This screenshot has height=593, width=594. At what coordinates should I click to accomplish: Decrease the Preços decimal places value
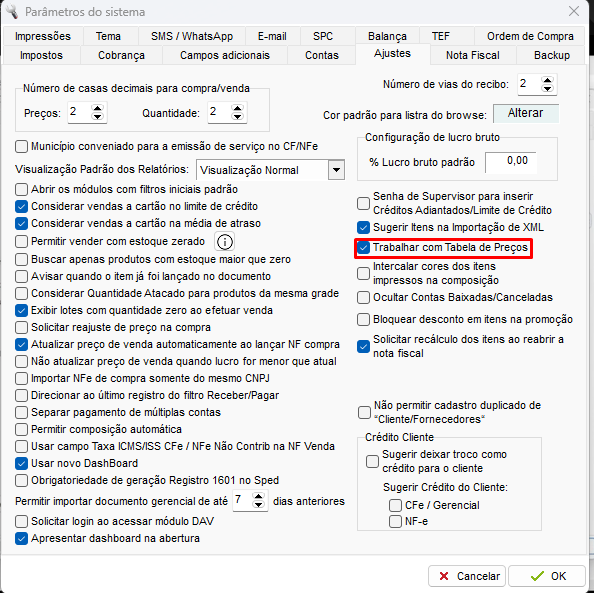pos(97,117)
